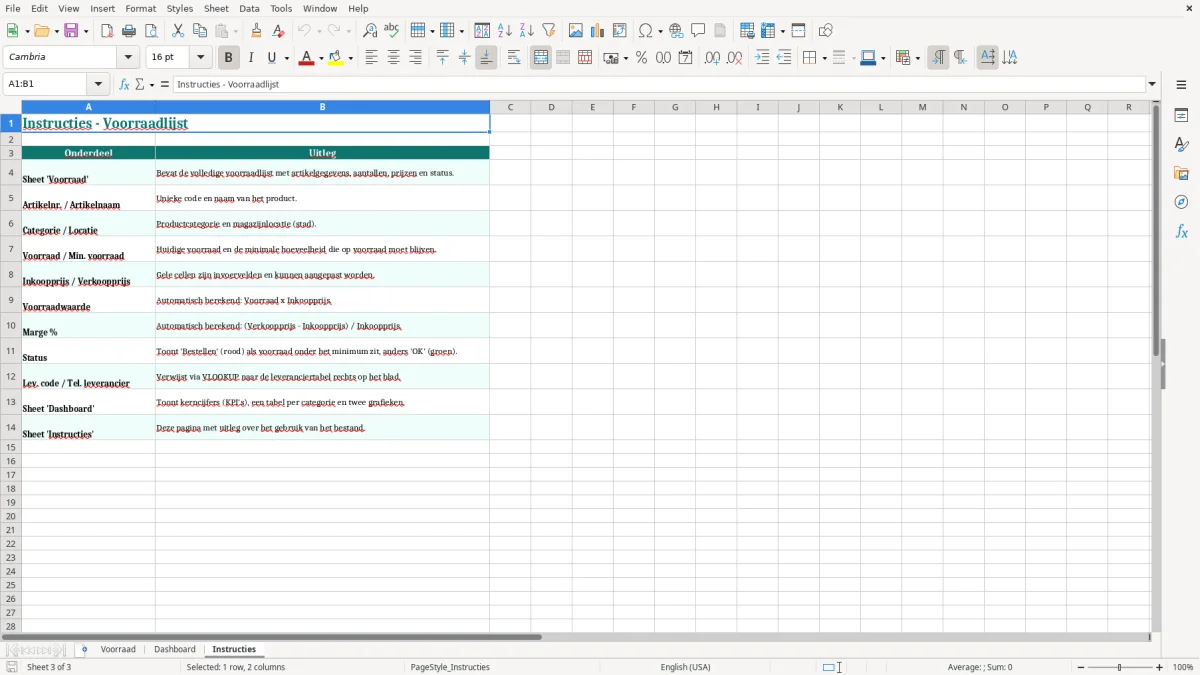This screenshot has height=675, width=1200.
Task: Click Insert Comment icon
Action: pos(698,31)
